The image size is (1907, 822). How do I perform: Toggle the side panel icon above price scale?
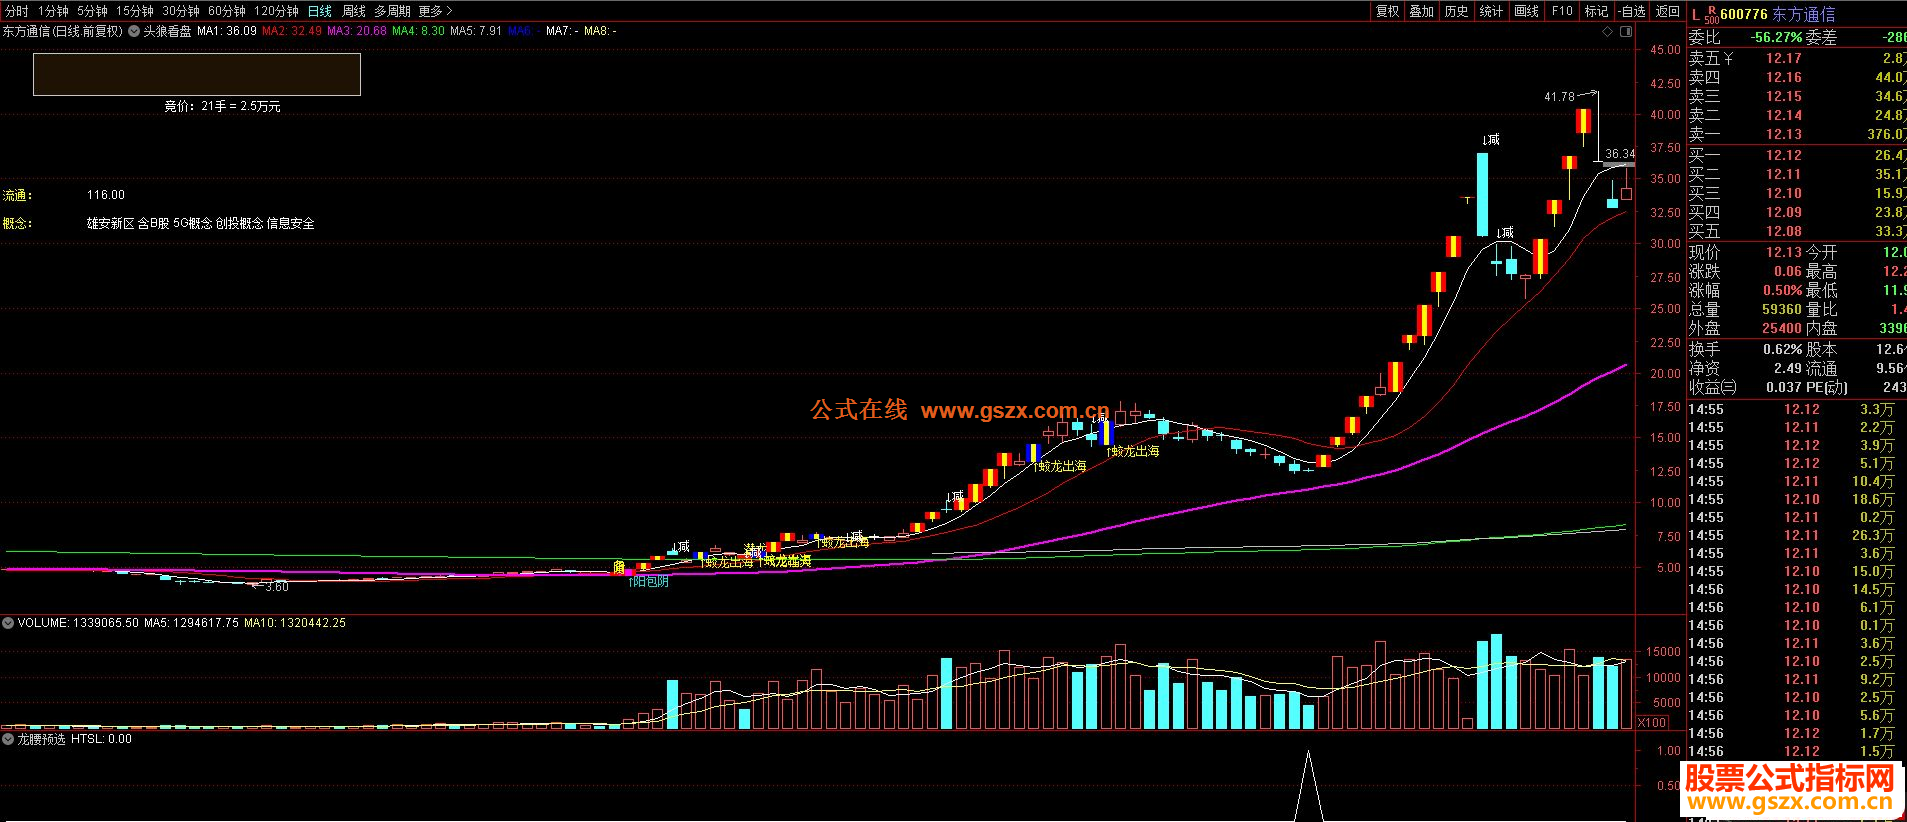pos(1625,31)
